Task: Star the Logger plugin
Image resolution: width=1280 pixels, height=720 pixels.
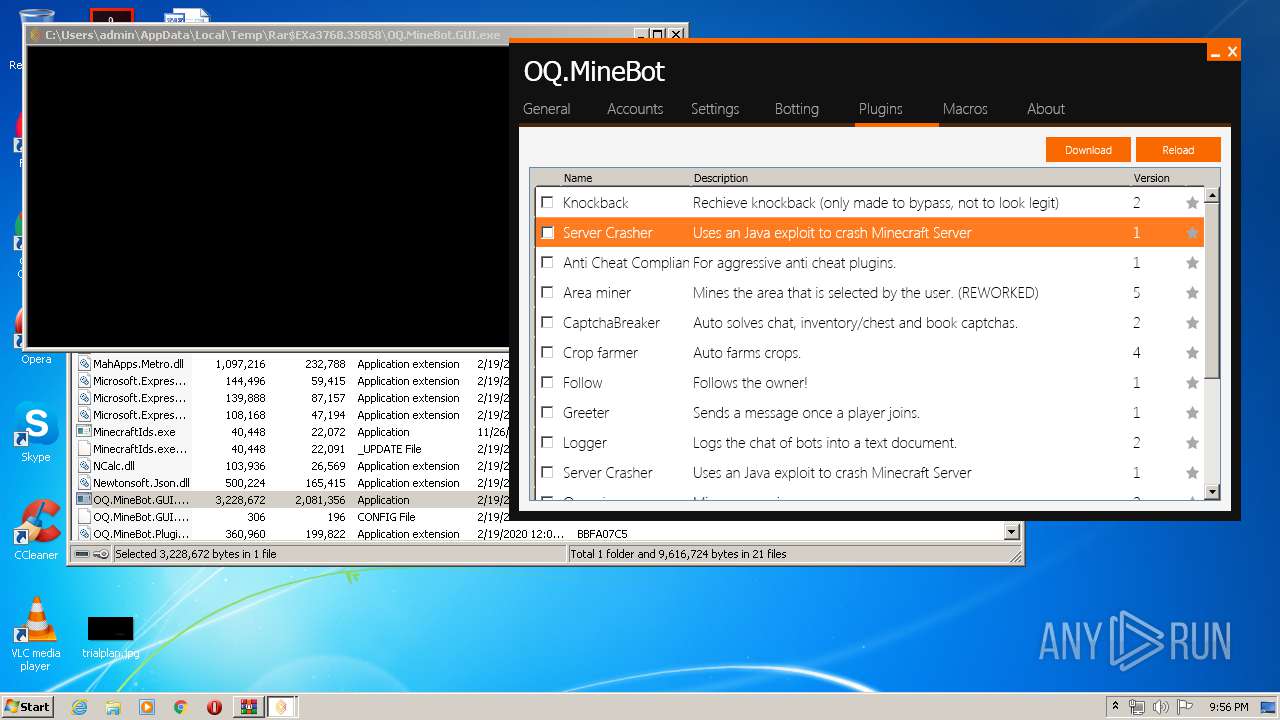Action: (x=1192, y=443)
